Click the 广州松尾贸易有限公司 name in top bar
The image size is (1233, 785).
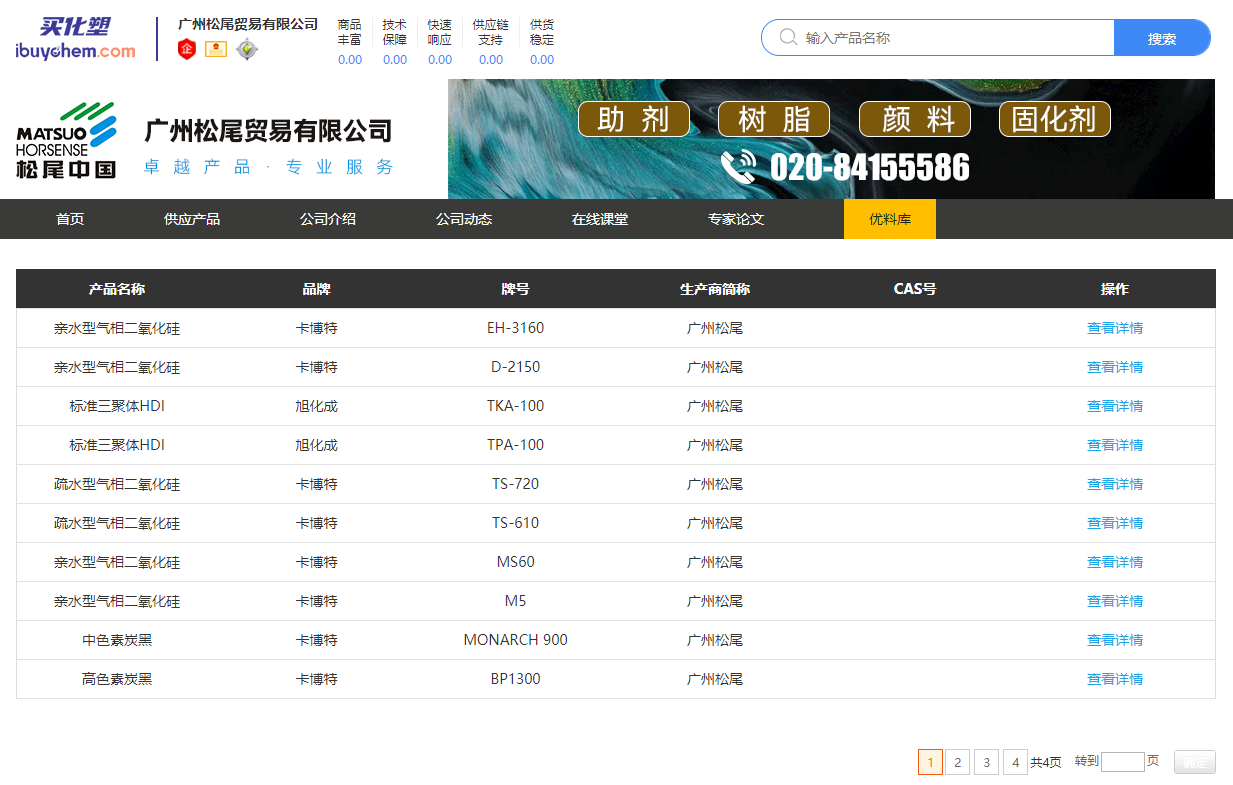tap(248, 24)
